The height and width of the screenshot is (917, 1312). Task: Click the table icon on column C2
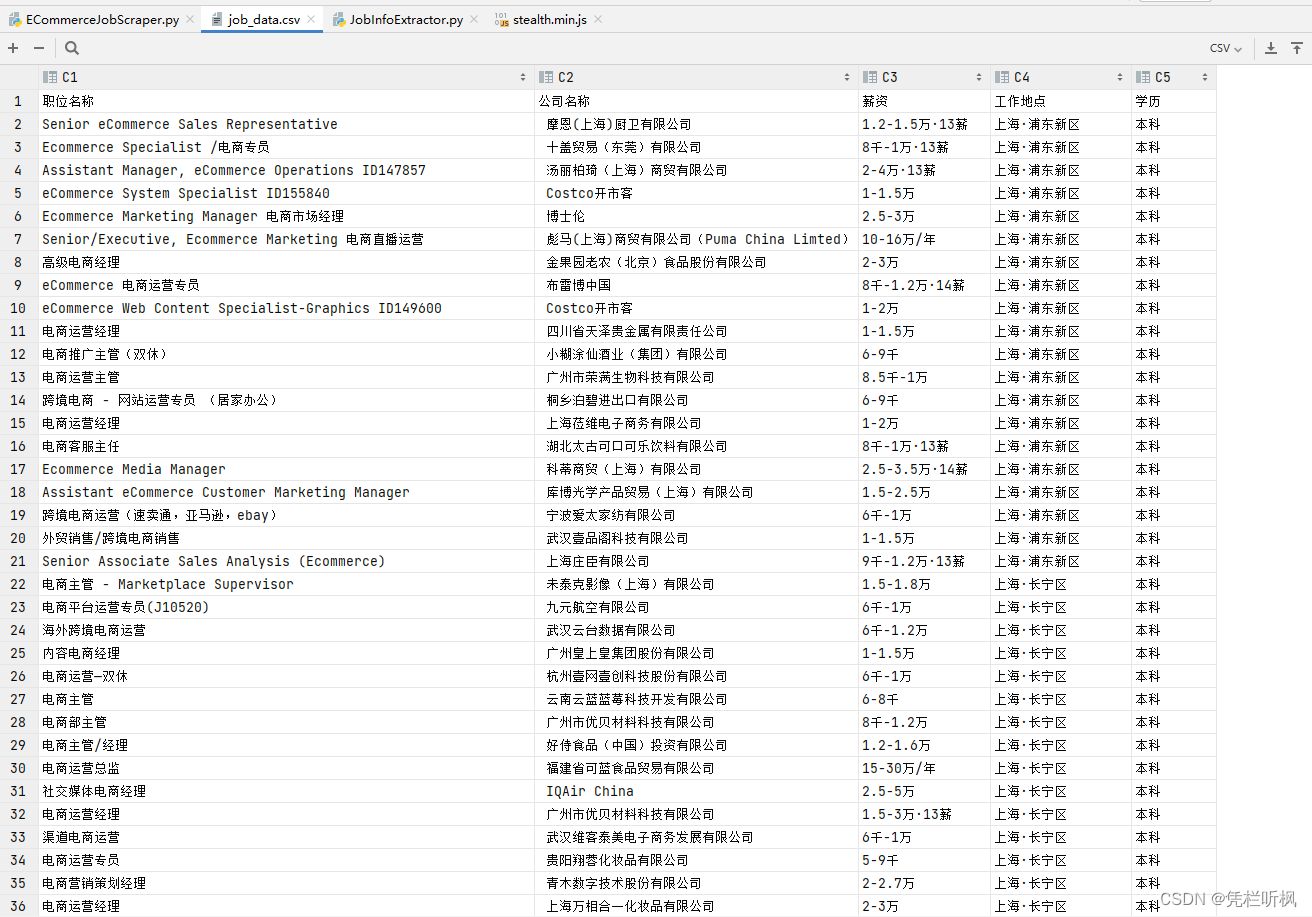[546, 77]
